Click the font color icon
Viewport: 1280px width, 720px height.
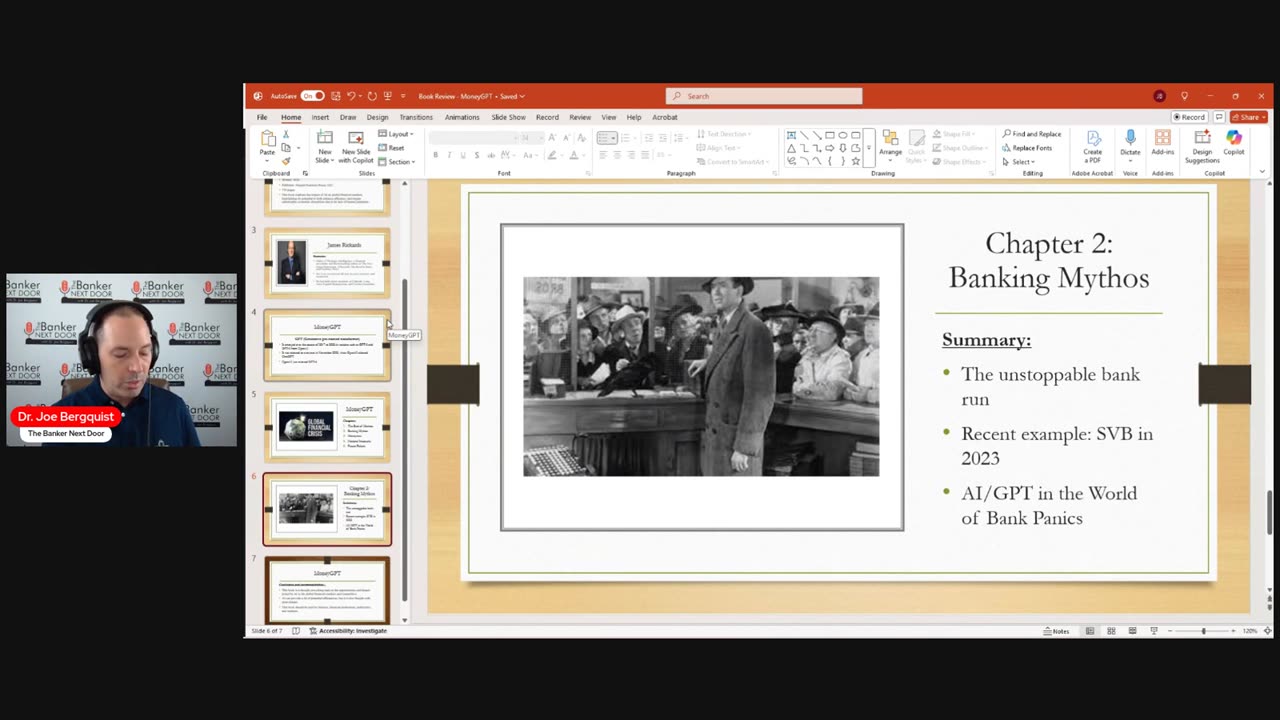[573, 155]
